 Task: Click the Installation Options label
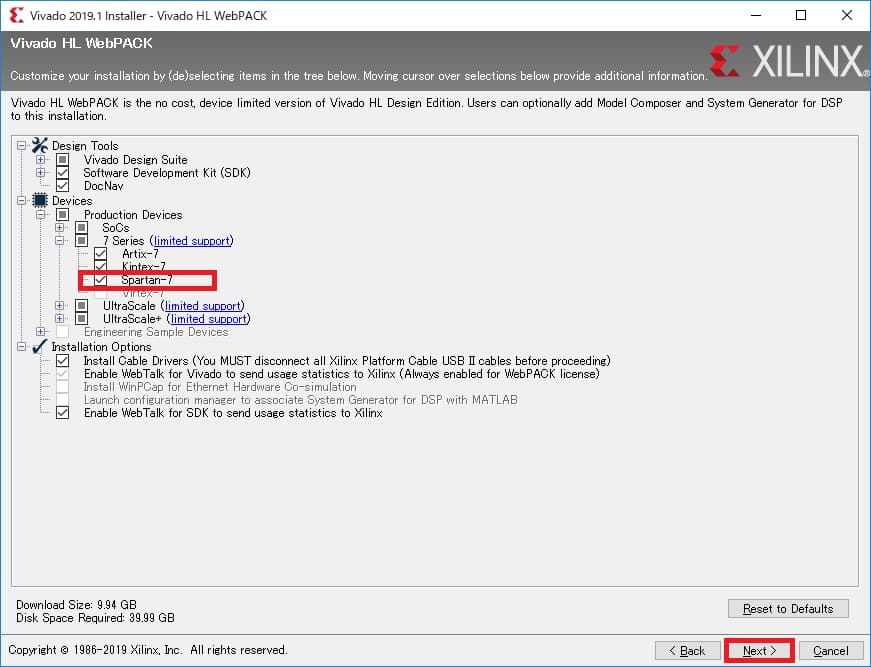click(x=102, y=347)
